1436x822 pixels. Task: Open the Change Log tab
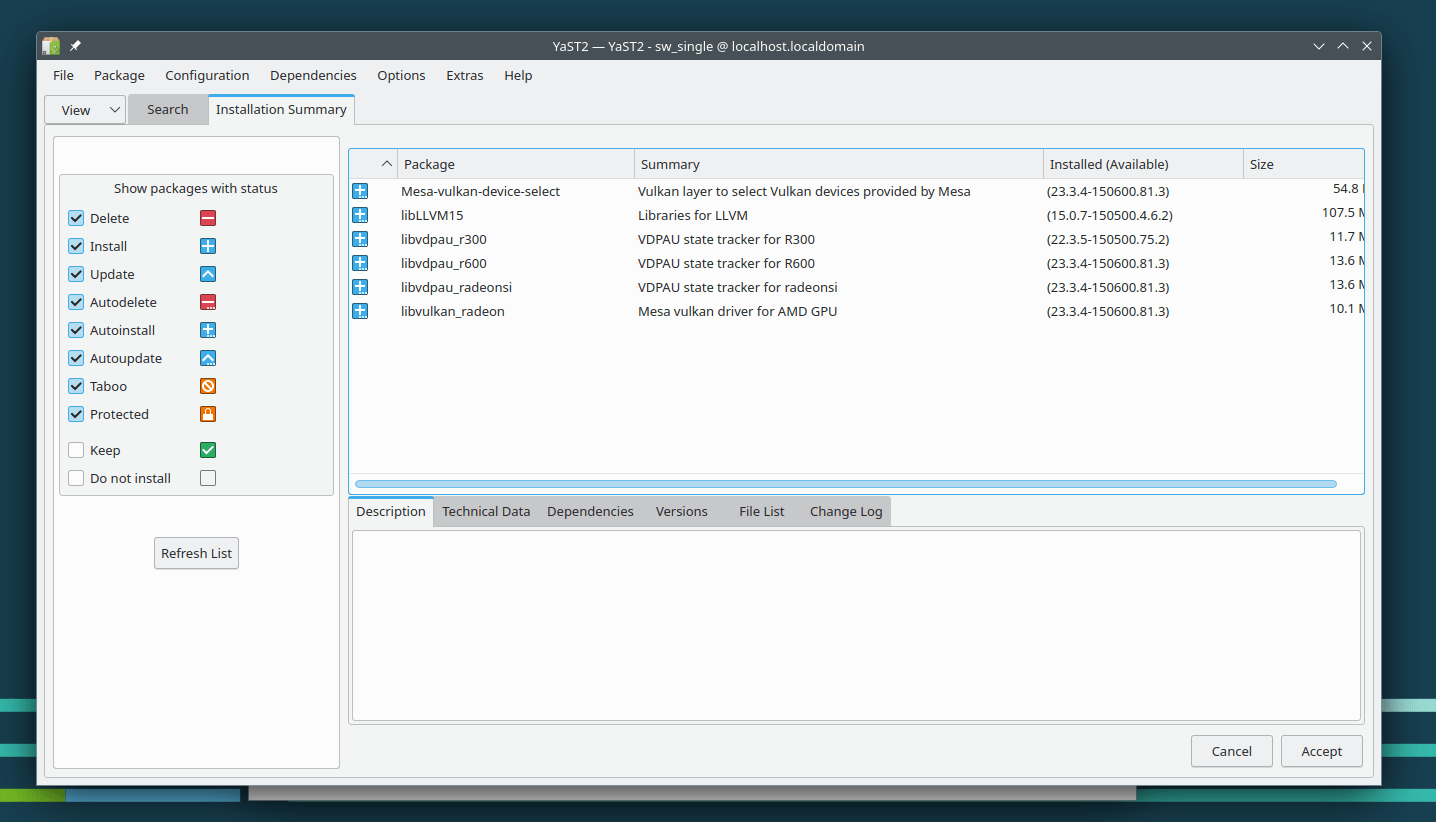coord(846,511)
